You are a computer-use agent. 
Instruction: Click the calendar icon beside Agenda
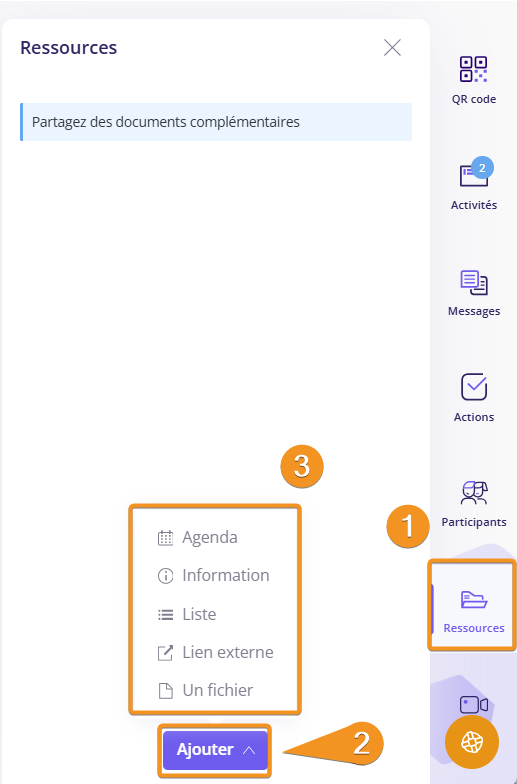coord(166,538)
